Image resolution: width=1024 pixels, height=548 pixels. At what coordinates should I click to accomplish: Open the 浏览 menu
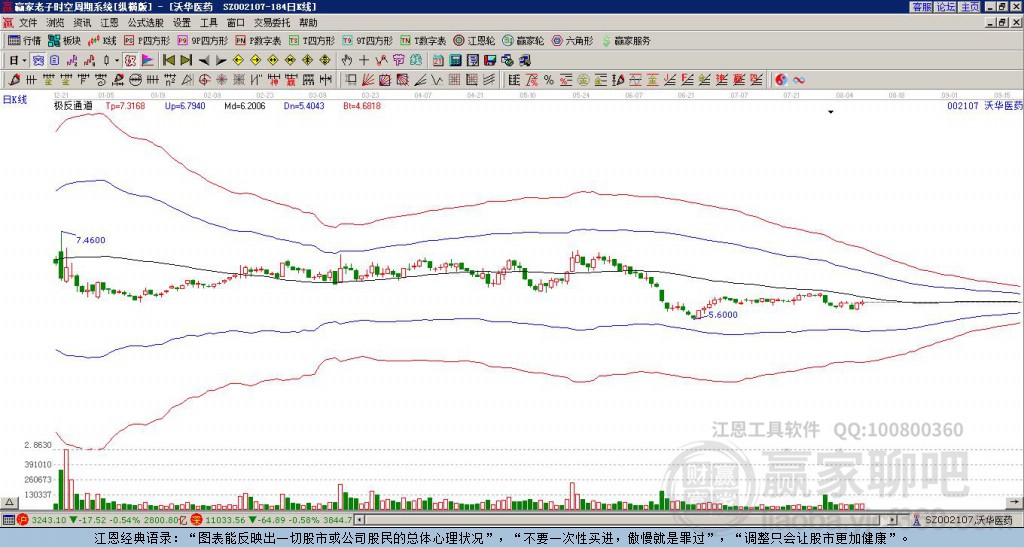pyautogui.click(x=56, y=23)
